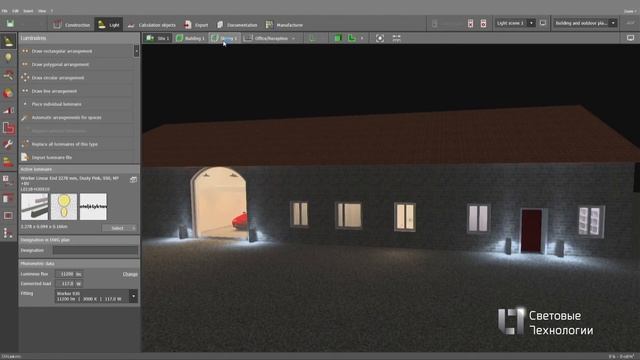
Task: Click the Change link in Photometric data
Action: 130,274
